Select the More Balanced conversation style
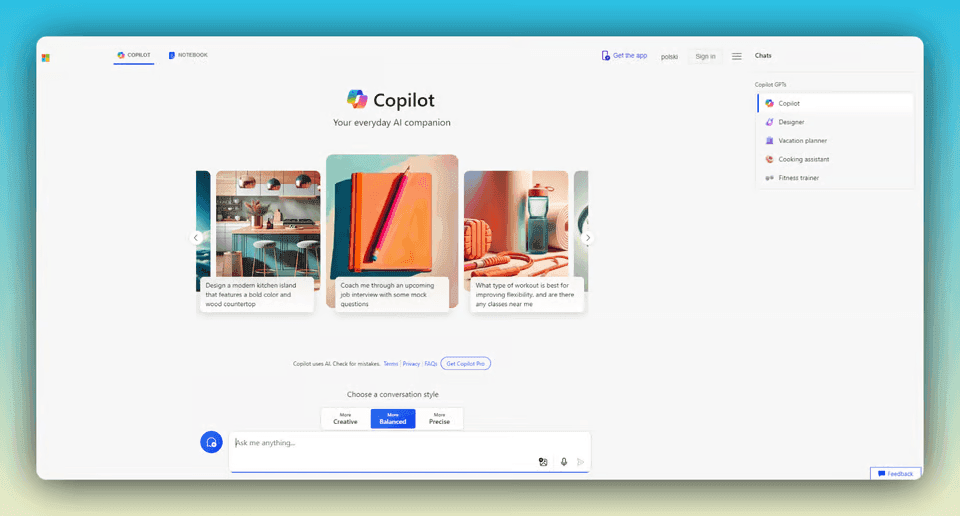Viewport: 960px width, 516px height. click(392, 418)
